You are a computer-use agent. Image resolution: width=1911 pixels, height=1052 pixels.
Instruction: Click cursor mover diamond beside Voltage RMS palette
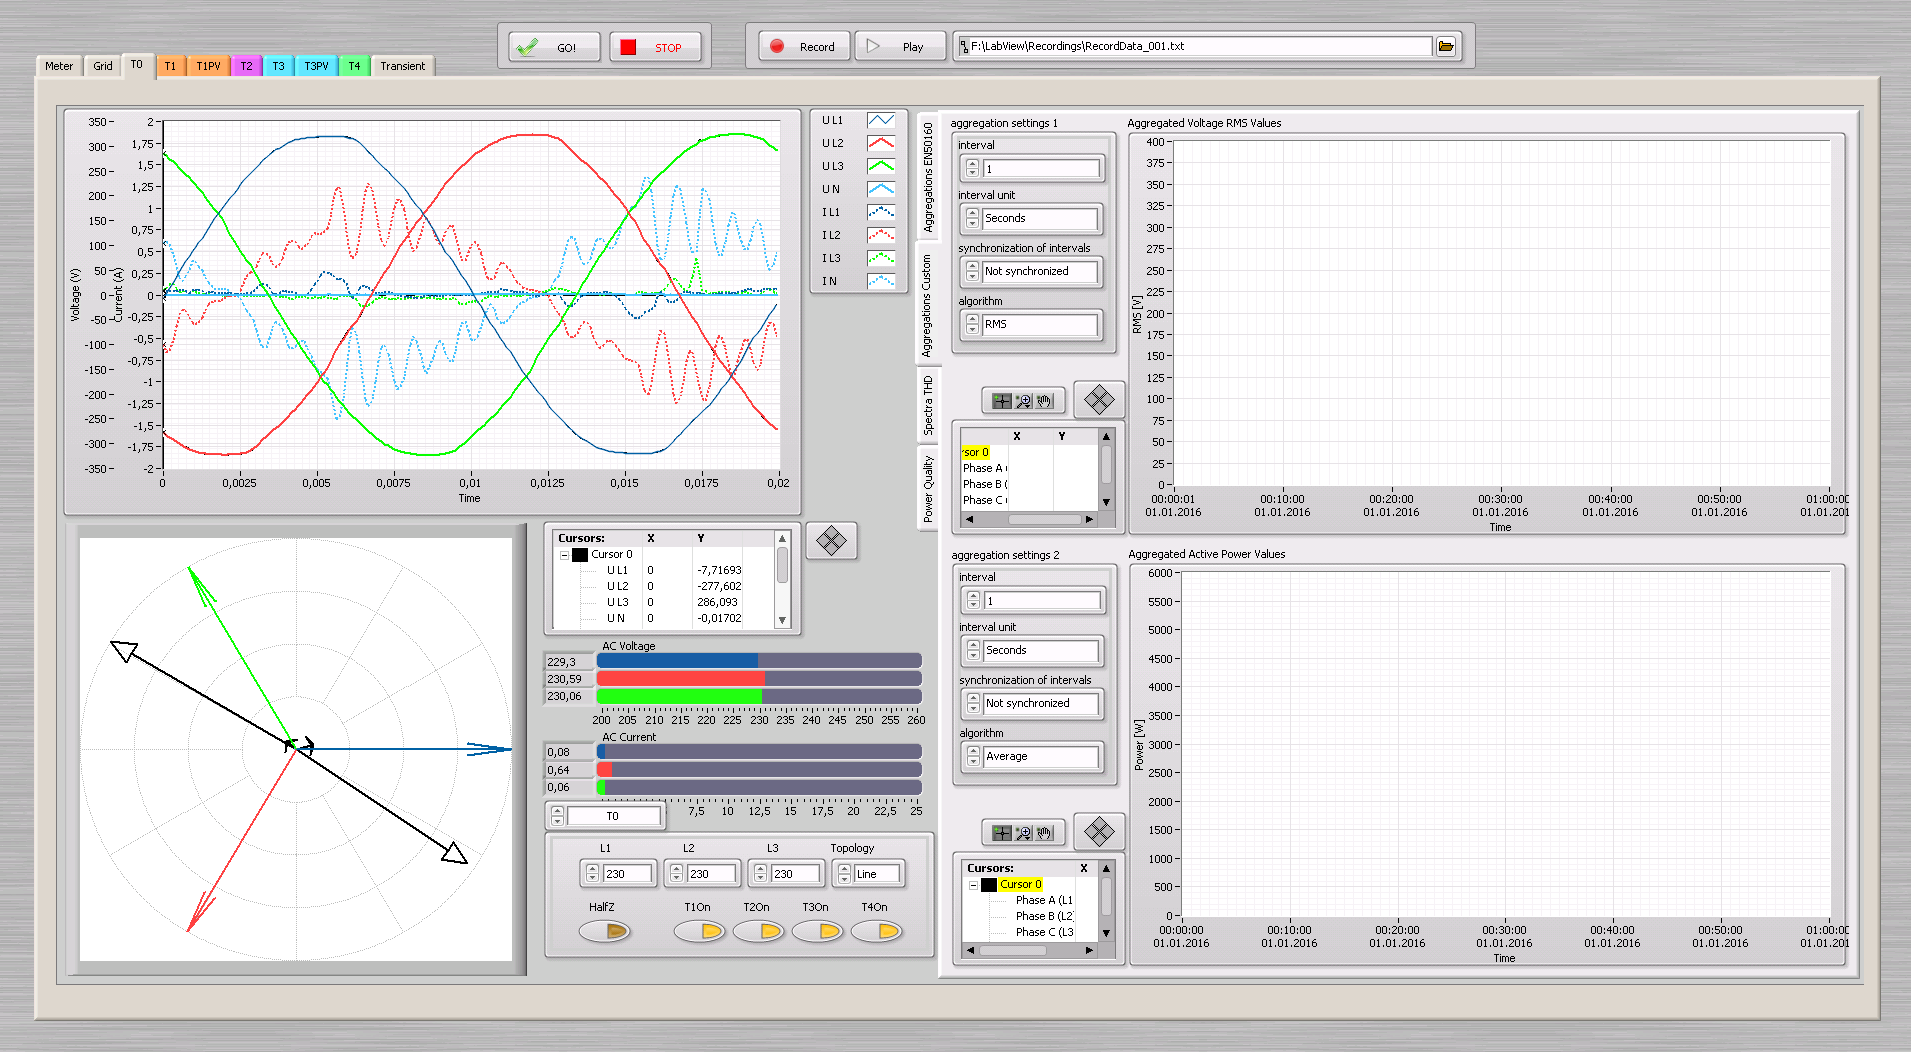click(1099, 400)
